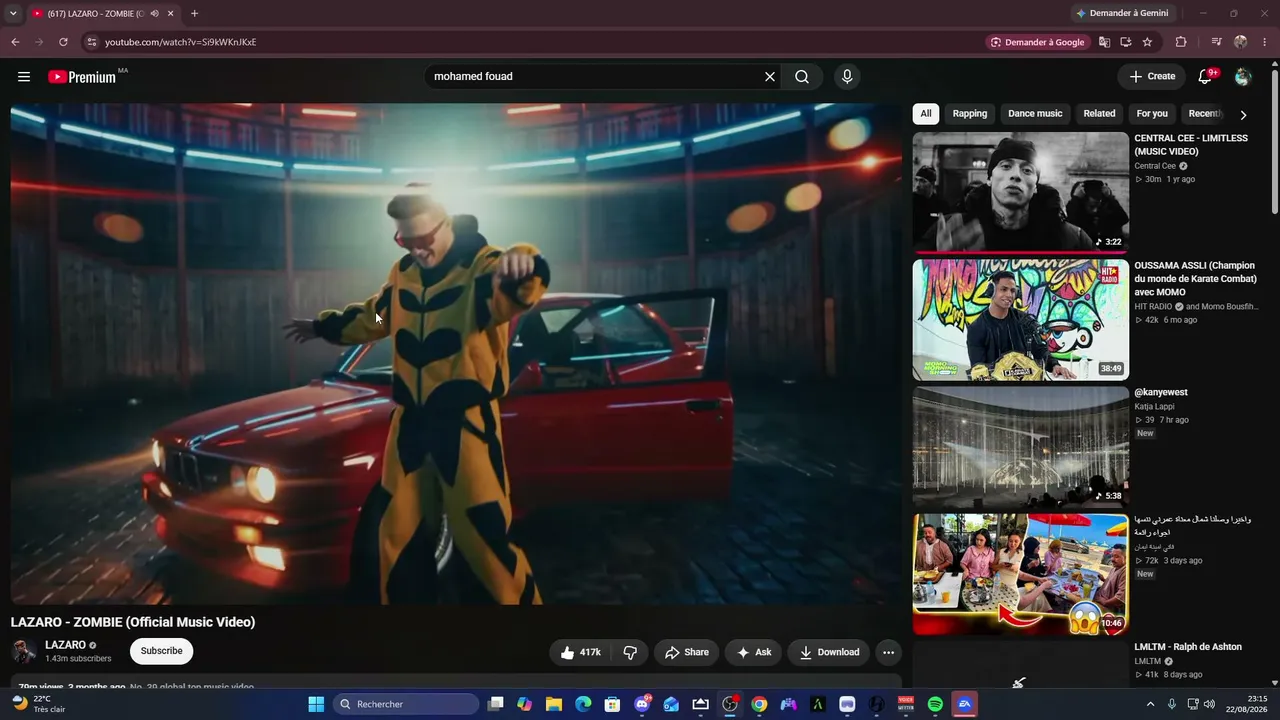
Task: Select the Rapping filter chip
Action: pos(970,114)
